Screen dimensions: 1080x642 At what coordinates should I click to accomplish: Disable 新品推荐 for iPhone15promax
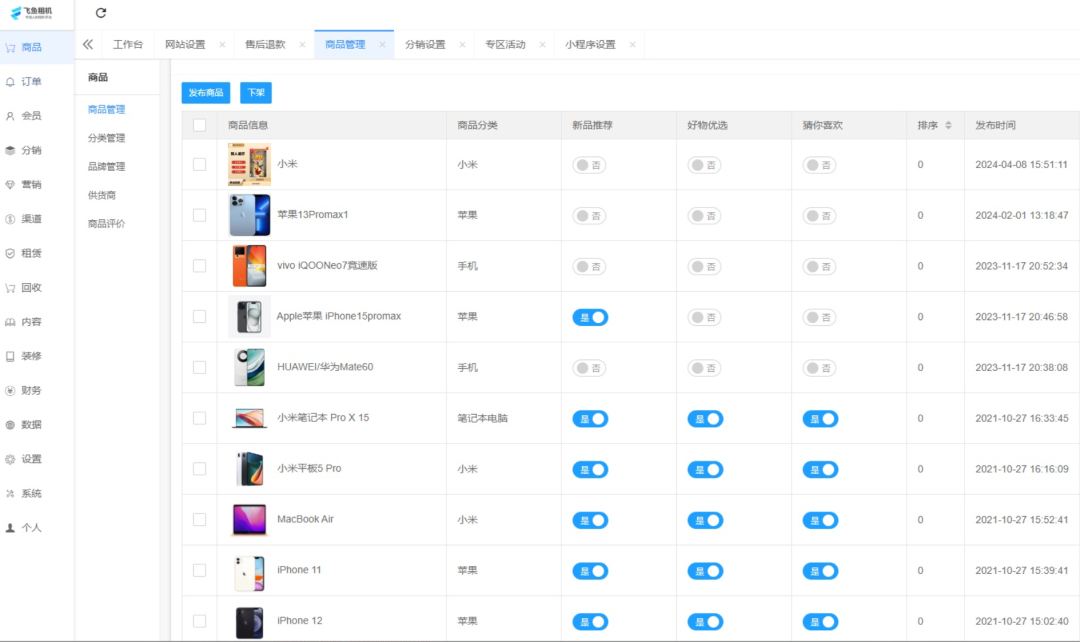590,318
